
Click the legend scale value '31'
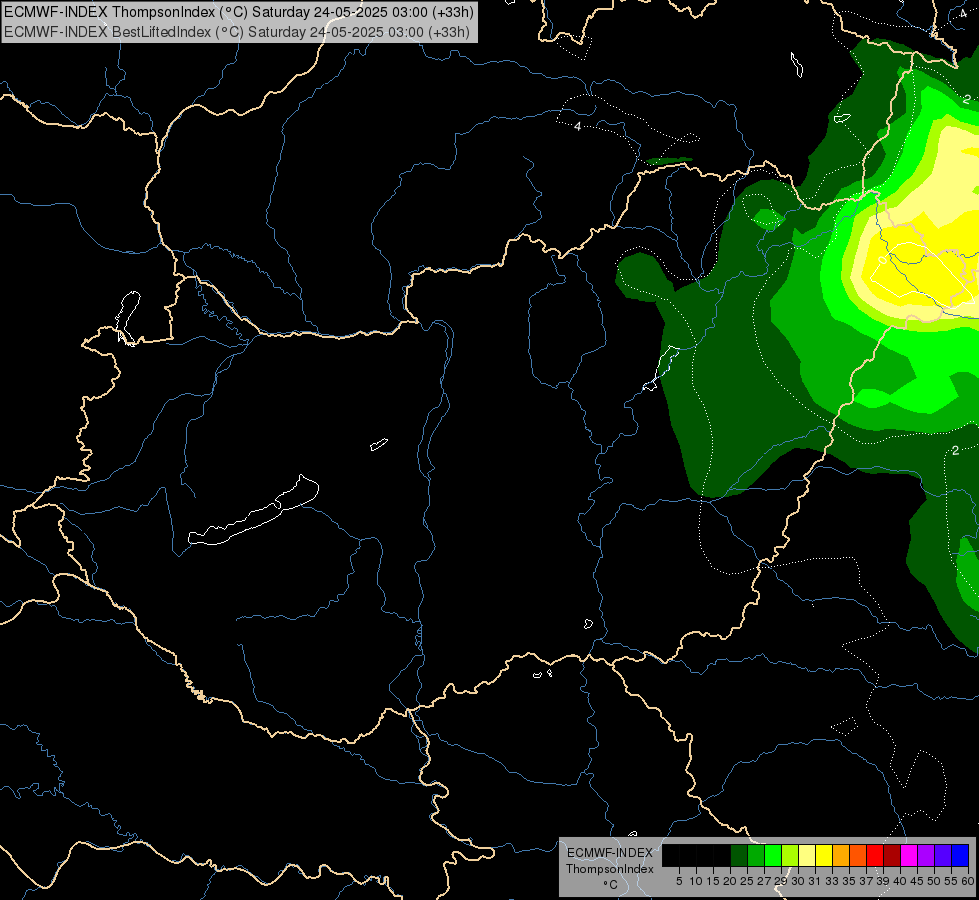(815, 881)
